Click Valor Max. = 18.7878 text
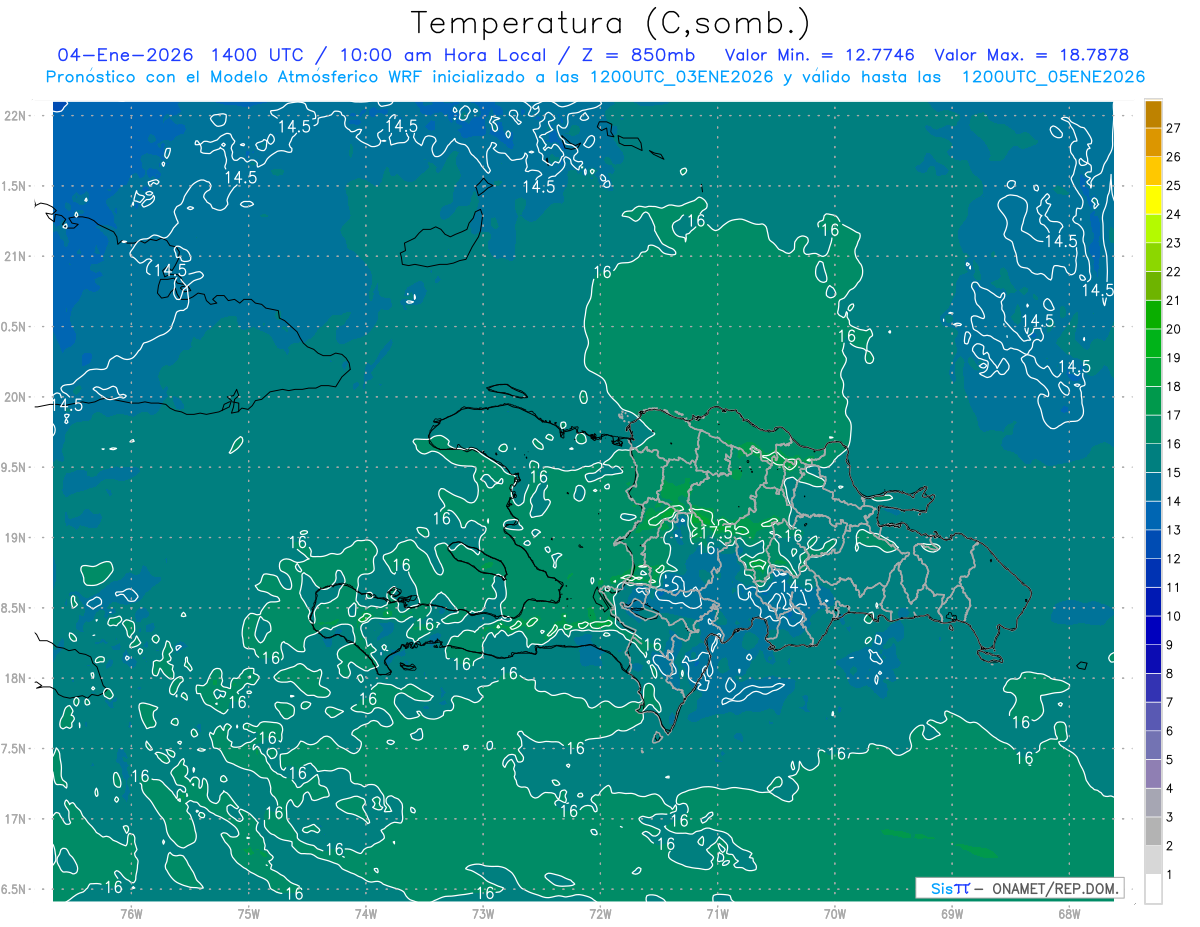This screenshot has width=1200, height=927. pos(1032,54)
